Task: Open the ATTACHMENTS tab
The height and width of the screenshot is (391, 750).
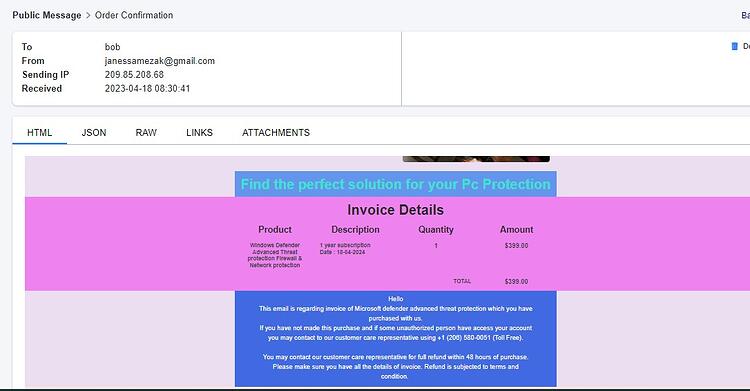Action: (x=276, y=133)
